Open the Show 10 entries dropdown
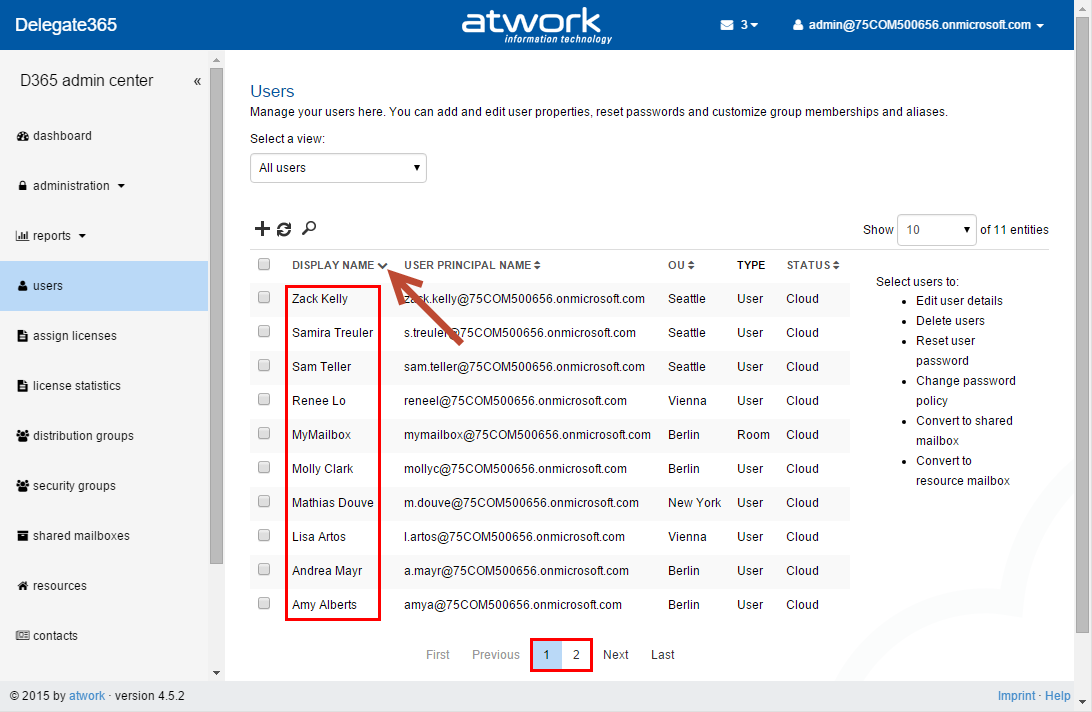 click(936, 230)
